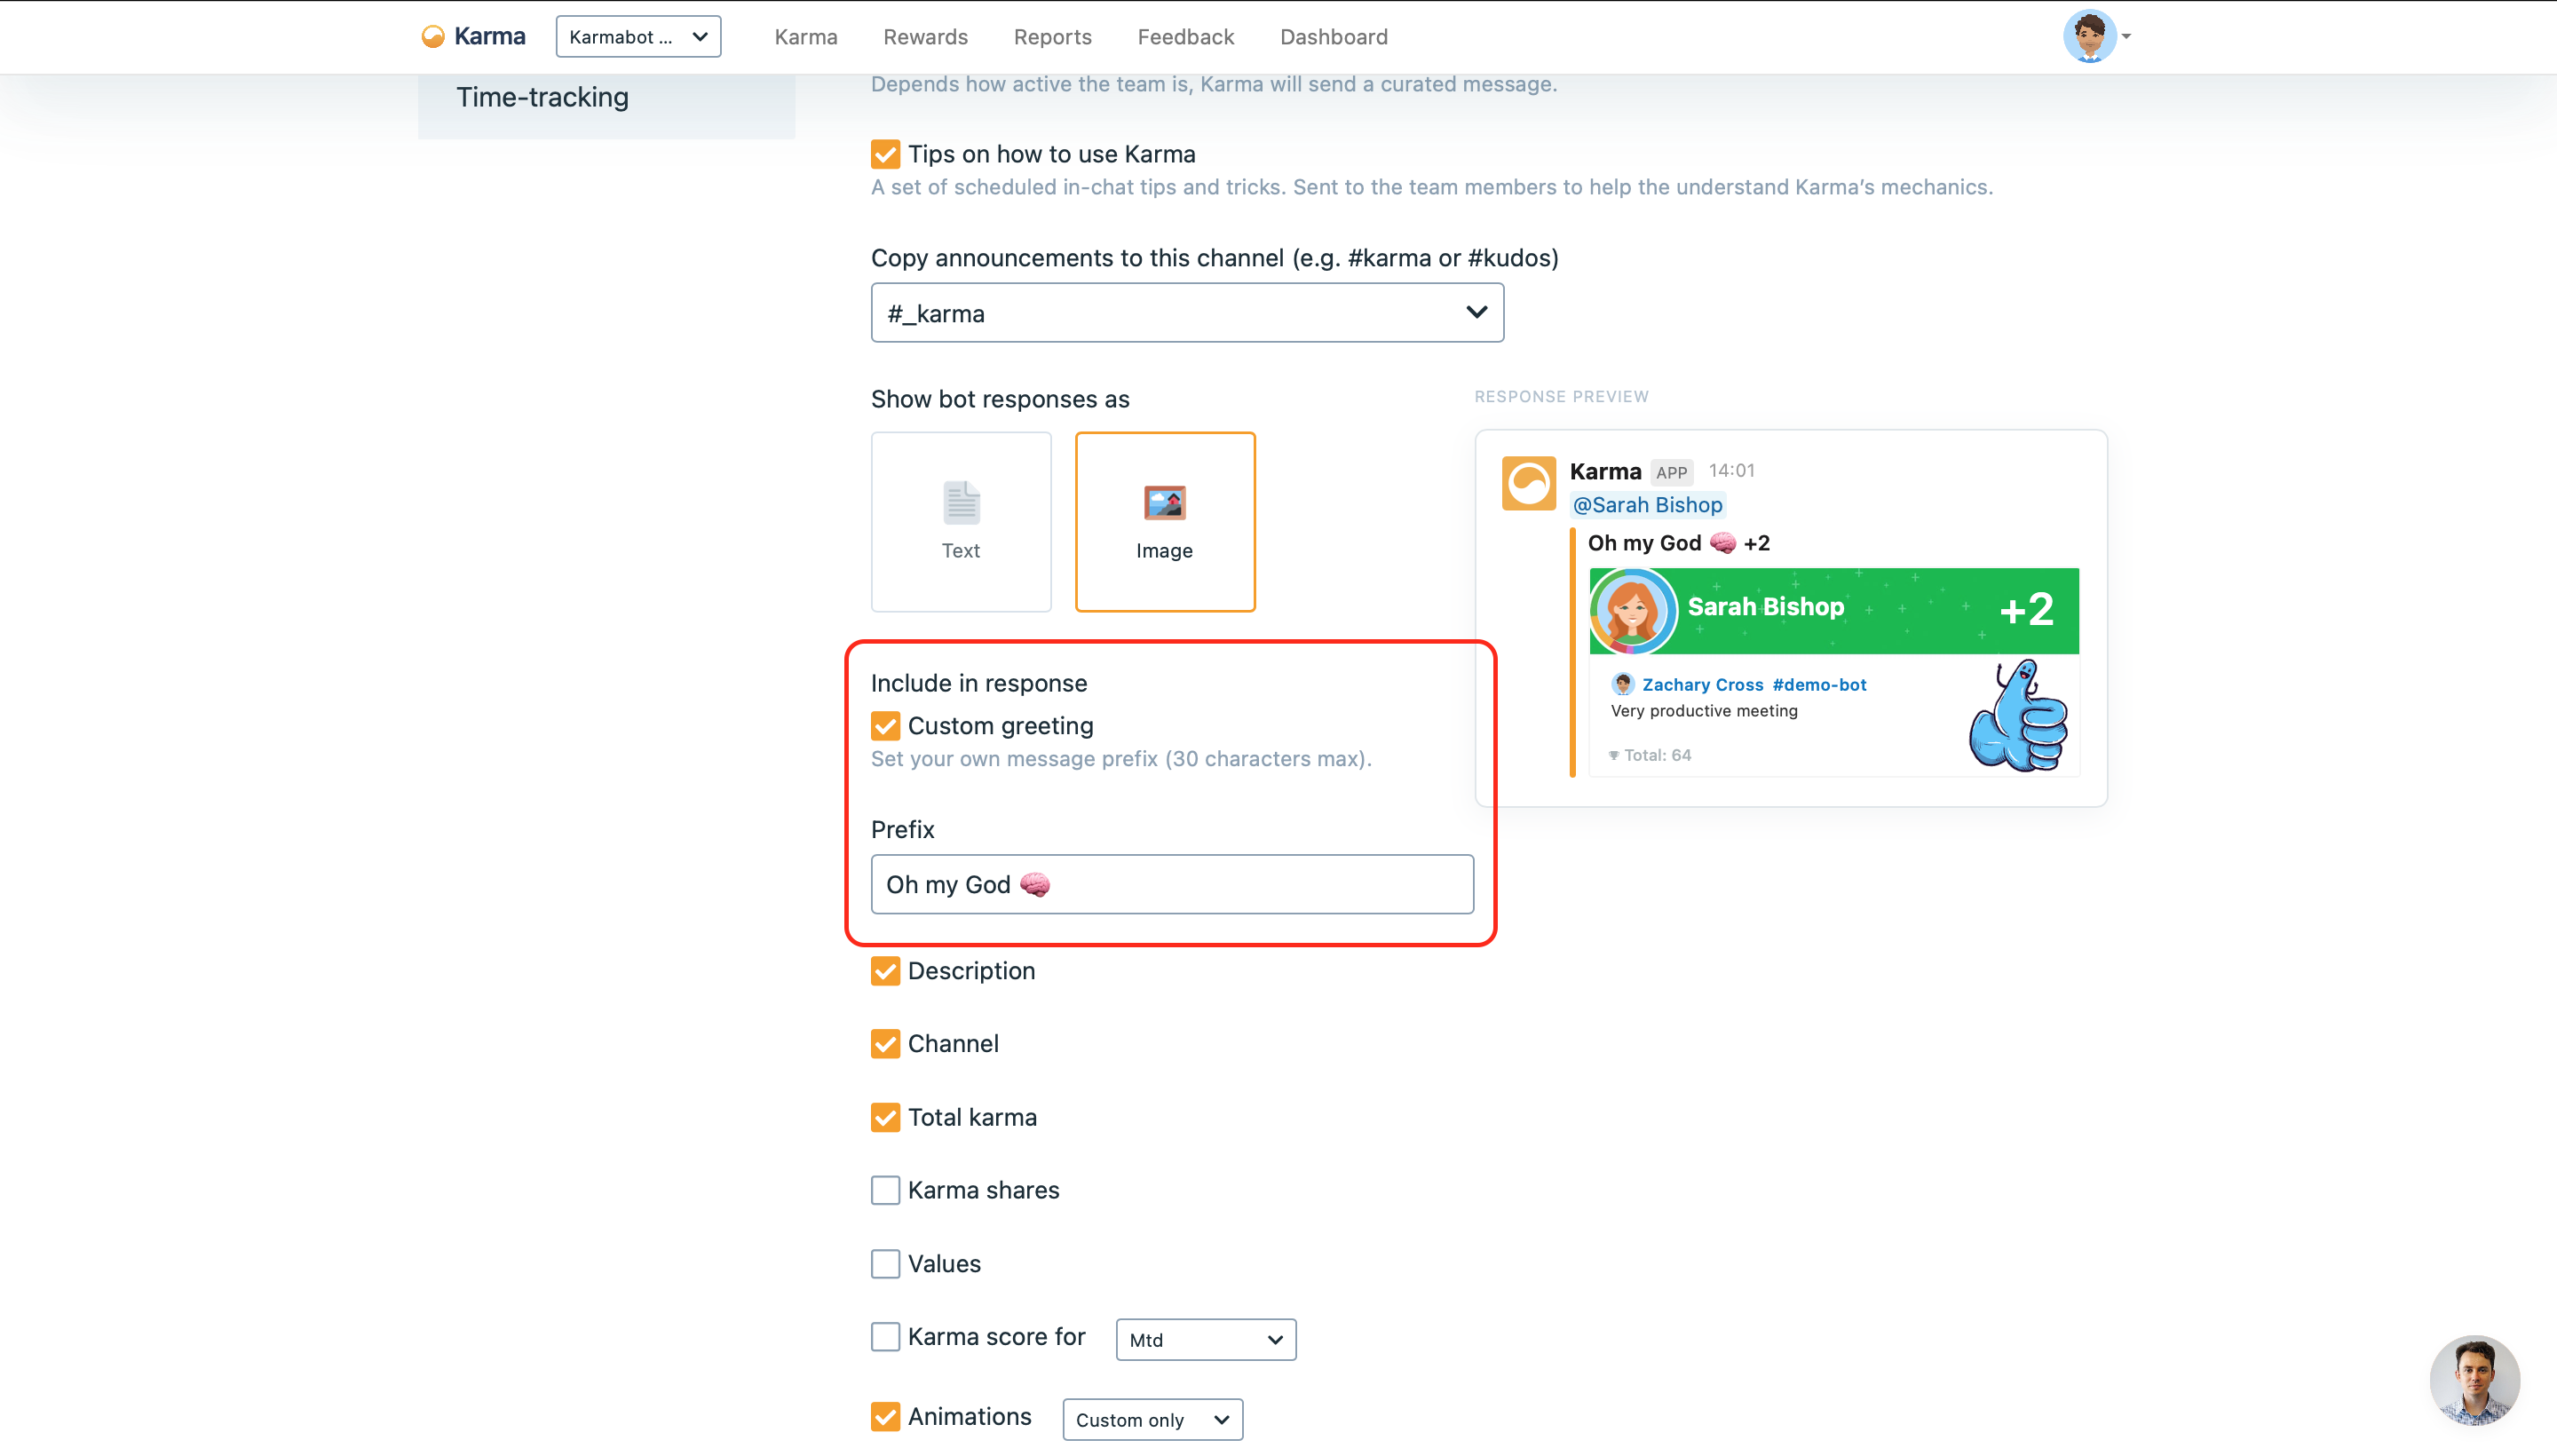Select the Image response picture icon

tap(1164, 503)
